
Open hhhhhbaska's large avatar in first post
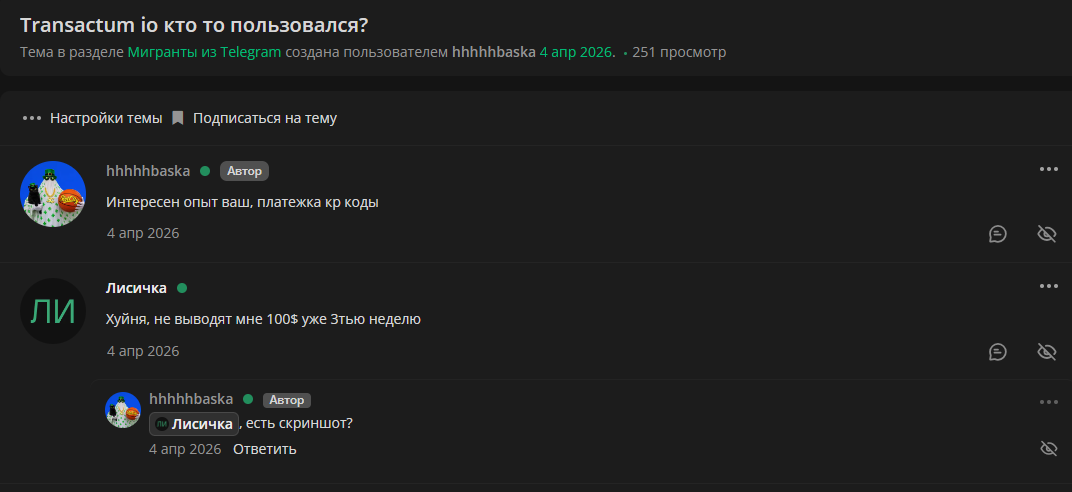tap(53, 194)
